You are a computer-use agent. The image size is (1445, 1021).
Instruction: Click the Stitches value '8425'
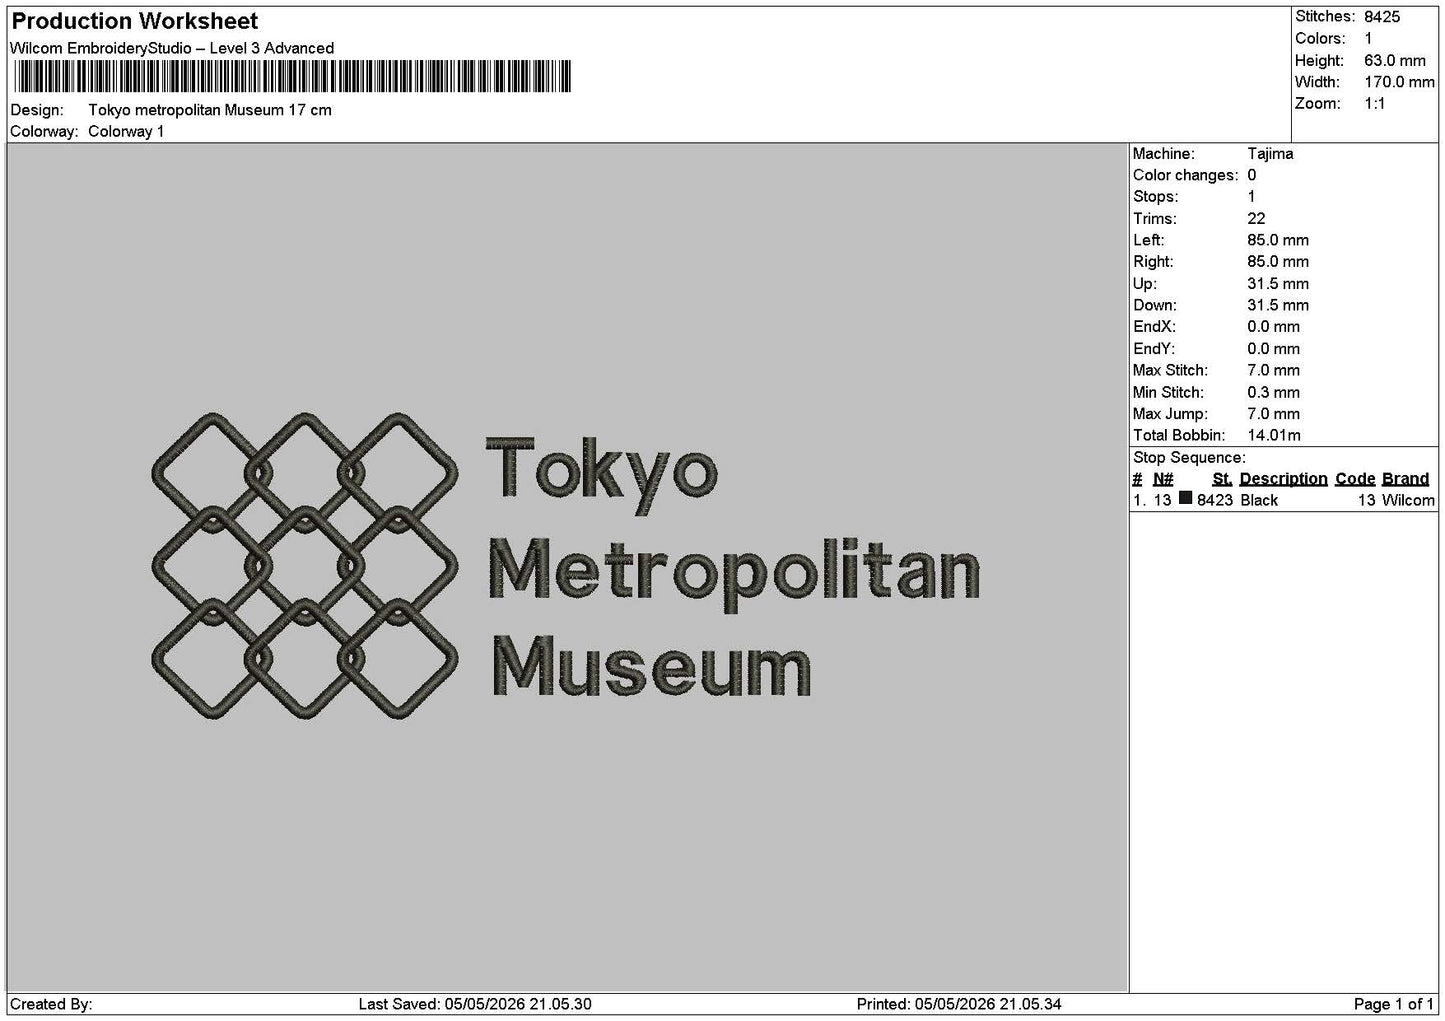pos(1382,17)
